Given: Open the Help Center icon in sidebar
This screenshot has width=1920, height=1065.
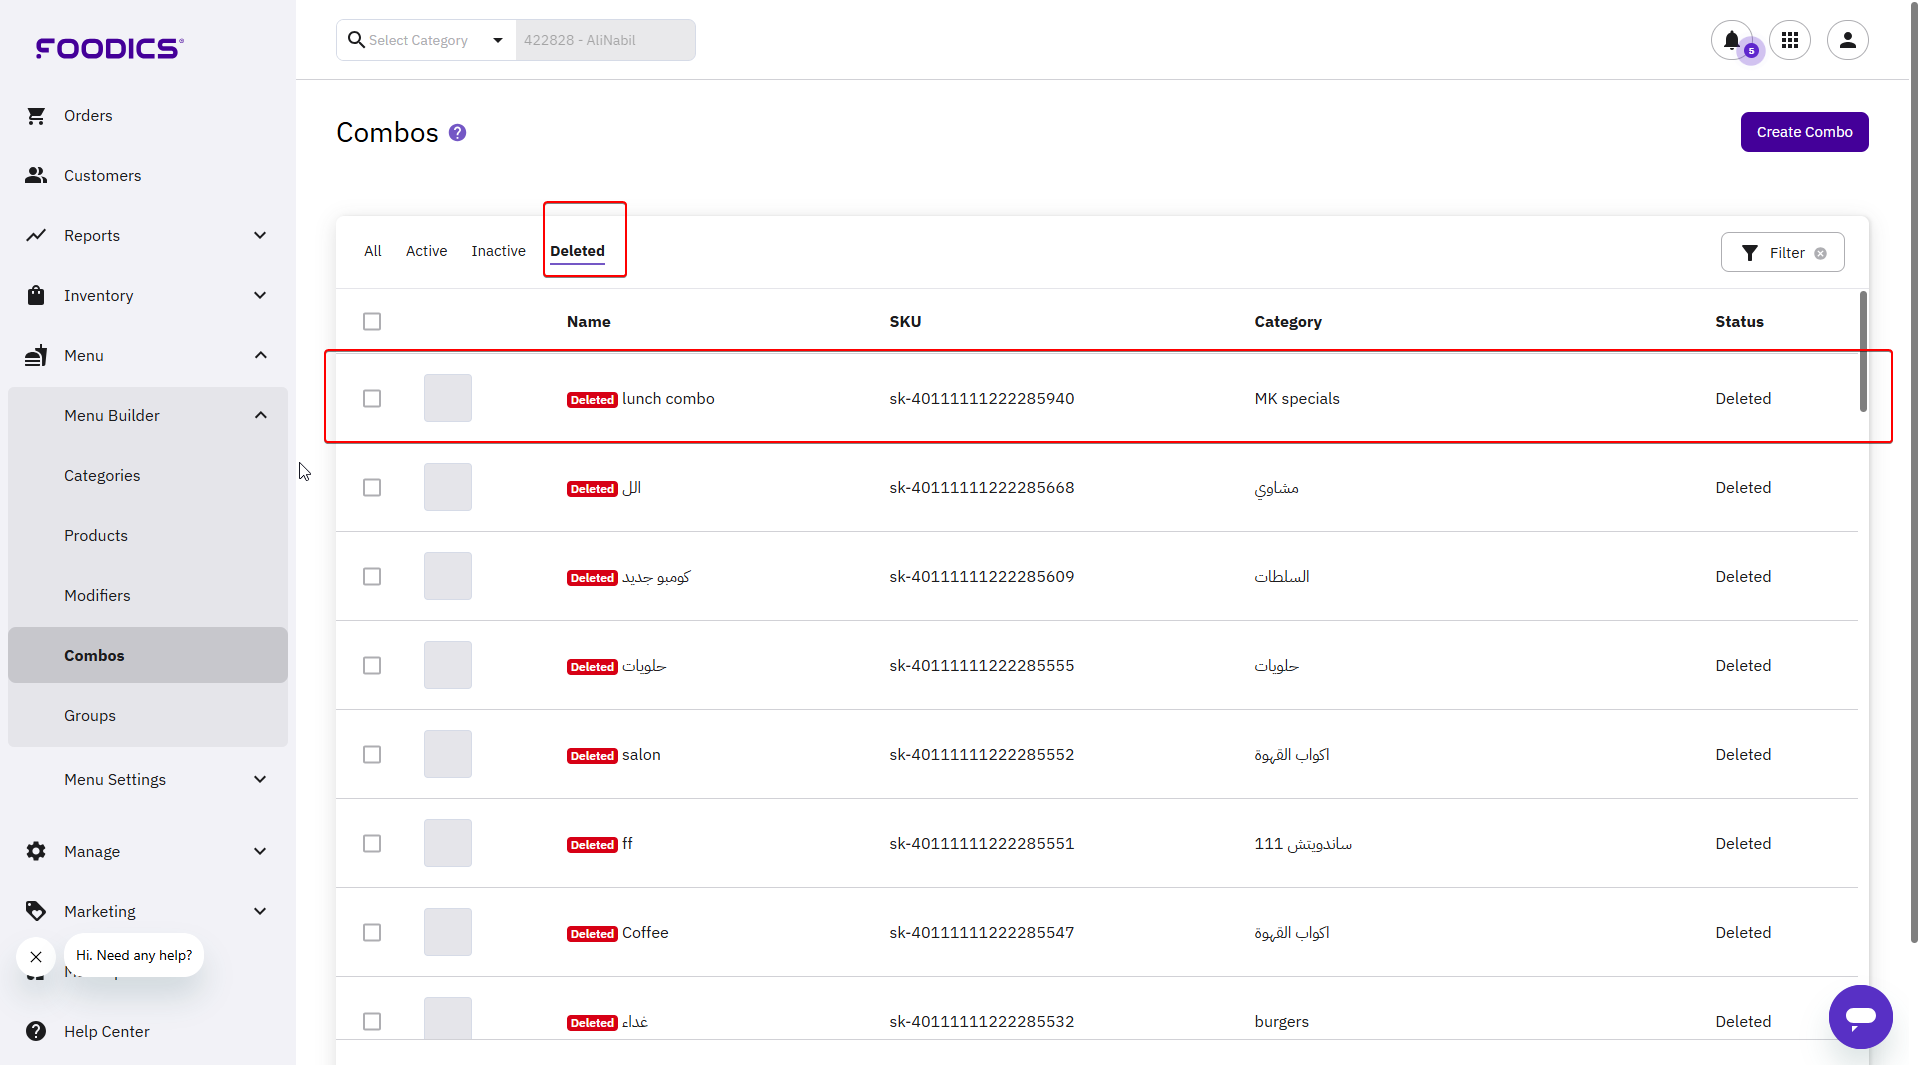Looking at the screenshot, I should coord(36,1031).
